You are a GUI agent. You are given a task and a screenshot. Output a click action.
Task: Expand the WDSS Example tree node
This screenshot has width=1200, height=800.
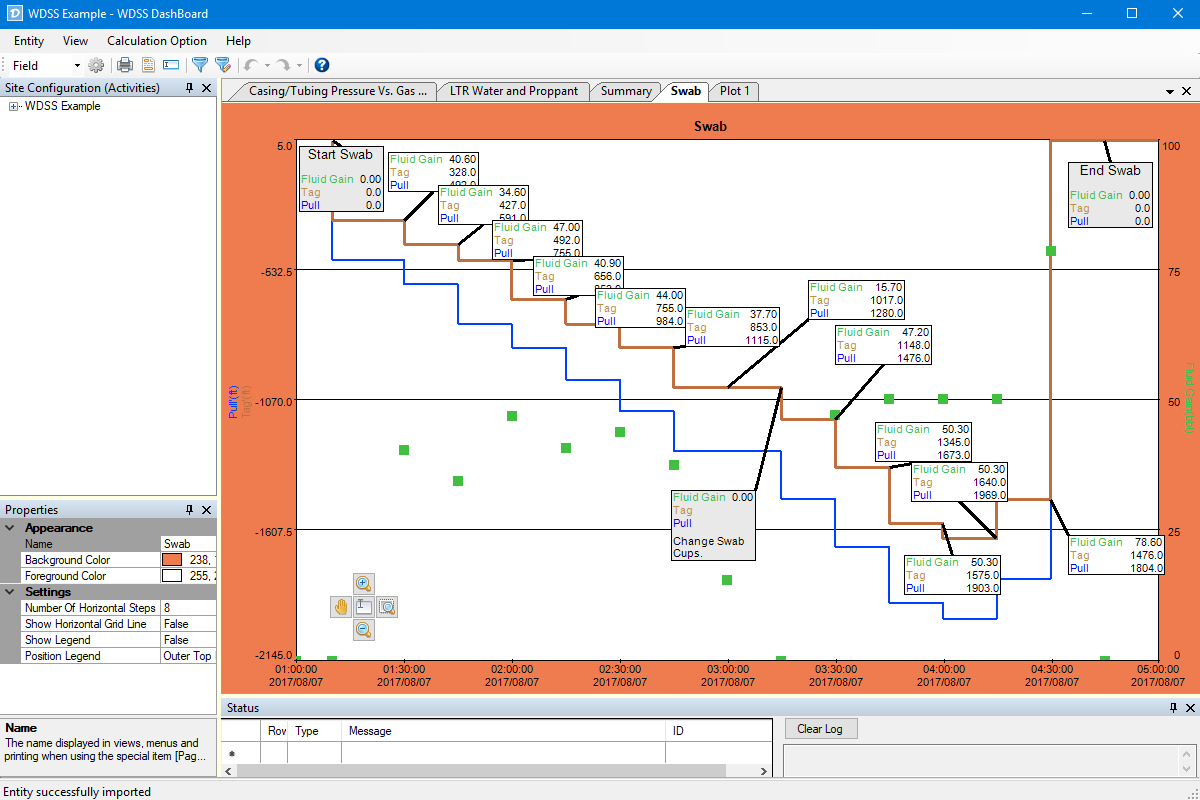point(14,106)
